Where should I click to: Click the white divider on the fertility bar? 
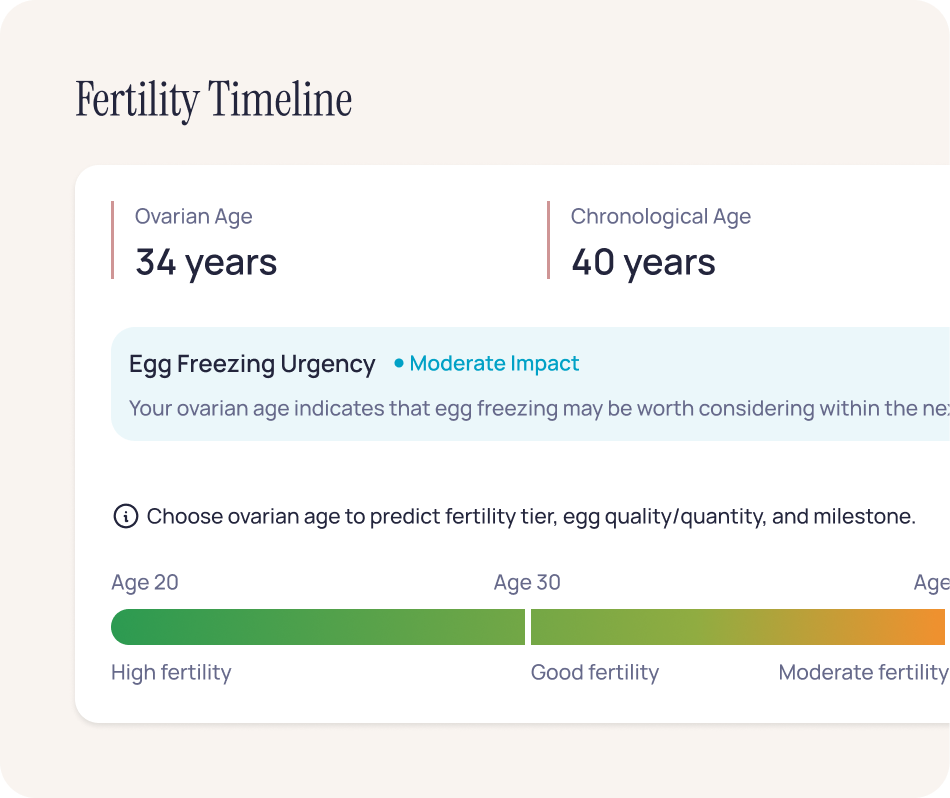coord(528,627)
